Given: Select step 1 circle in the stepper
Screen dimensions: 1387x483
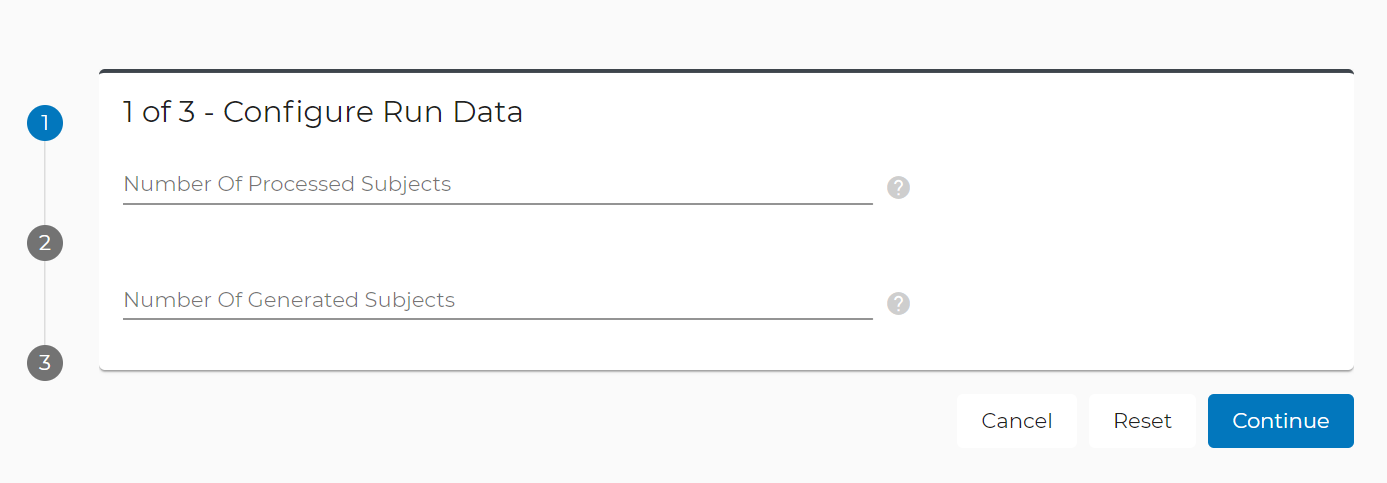Looking at the screenshot, I should click(x=45, y=124).
